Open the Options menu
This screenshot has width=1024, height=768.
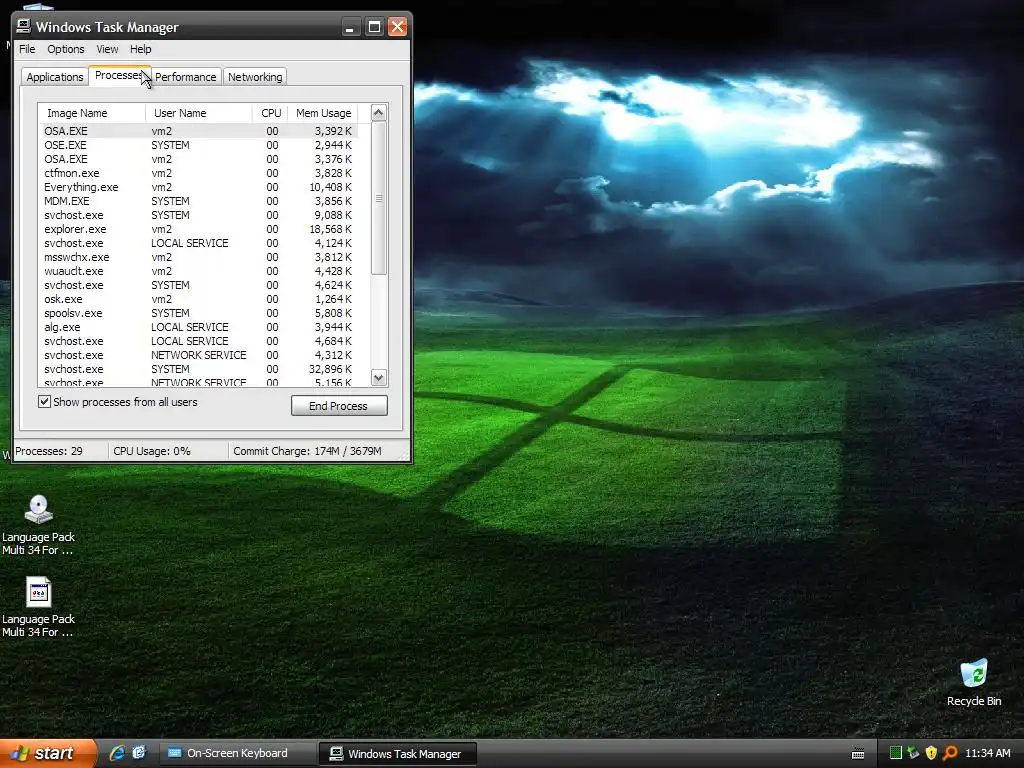pos(65,49)
